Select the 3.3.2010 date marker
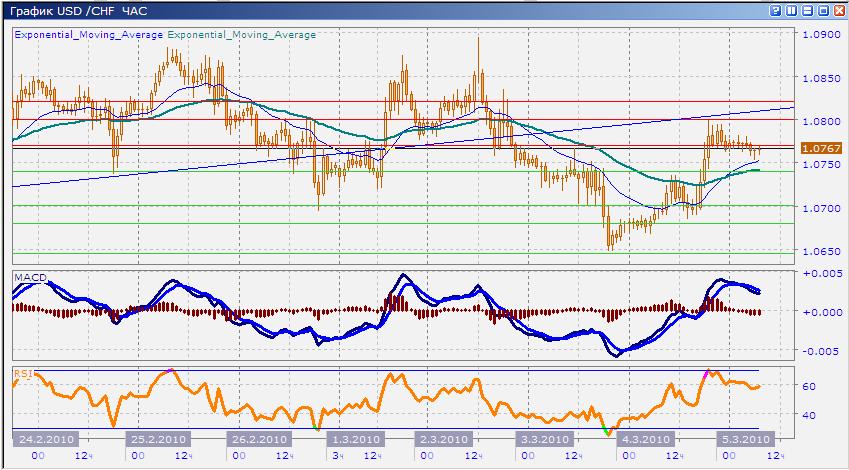 (x=545, y=439)
